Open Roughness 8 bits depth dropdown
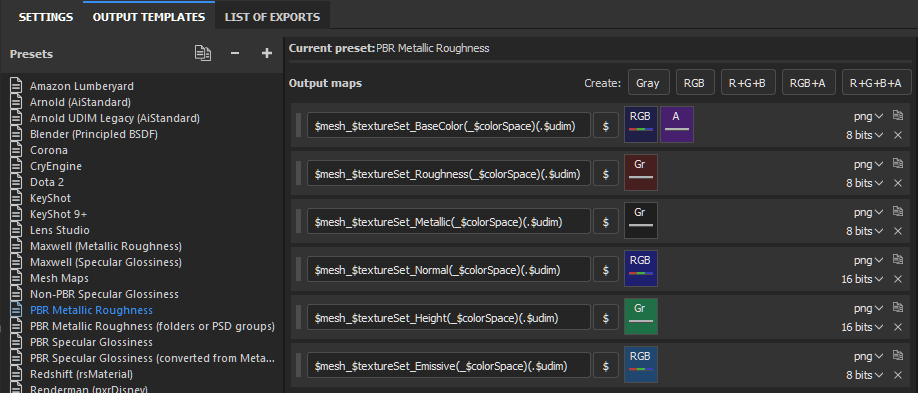 (x=864, y=183)
